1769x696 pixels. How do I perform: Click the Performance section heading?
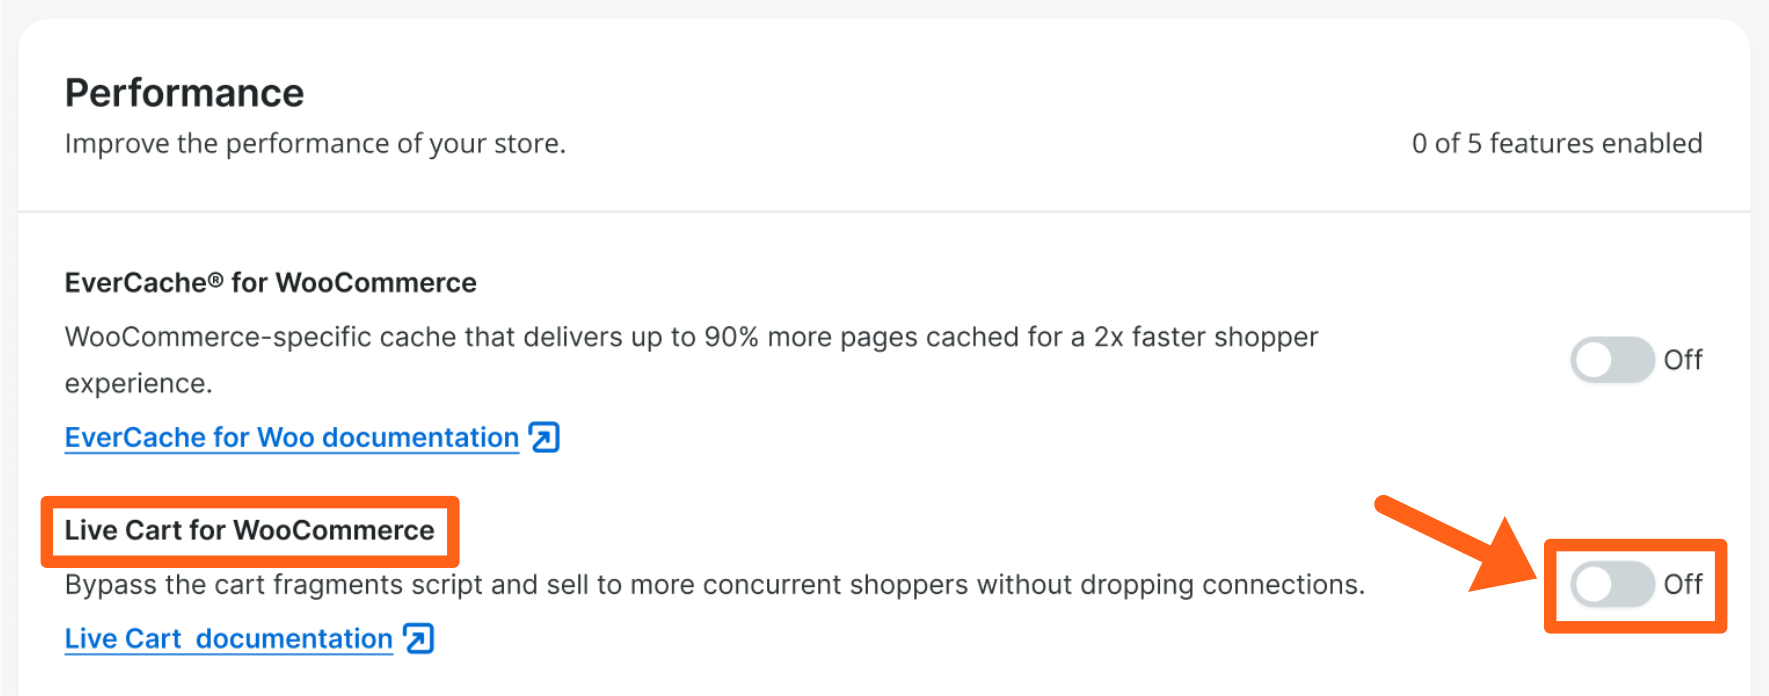pos(184,93)
